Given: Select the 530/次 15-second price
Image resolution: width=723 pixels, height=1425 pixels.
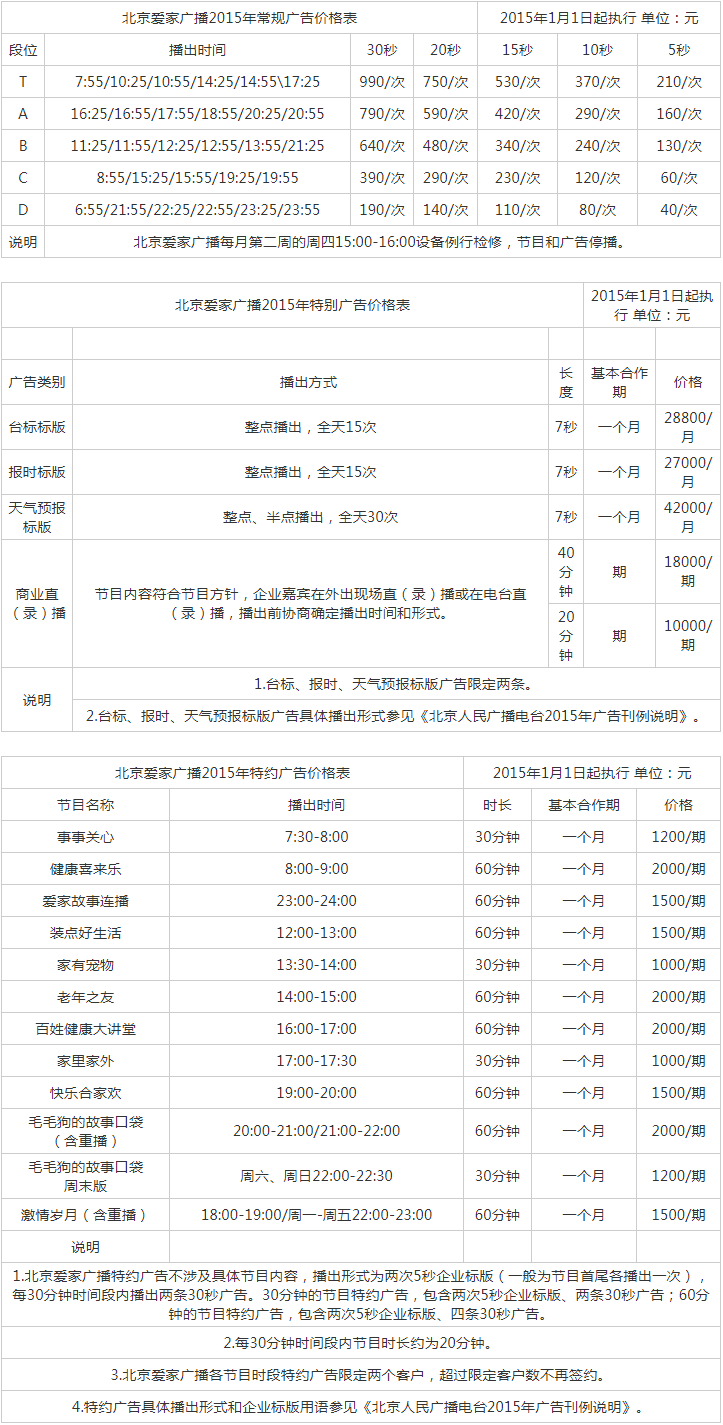Looking at the screenshot, I should (518, 82).
